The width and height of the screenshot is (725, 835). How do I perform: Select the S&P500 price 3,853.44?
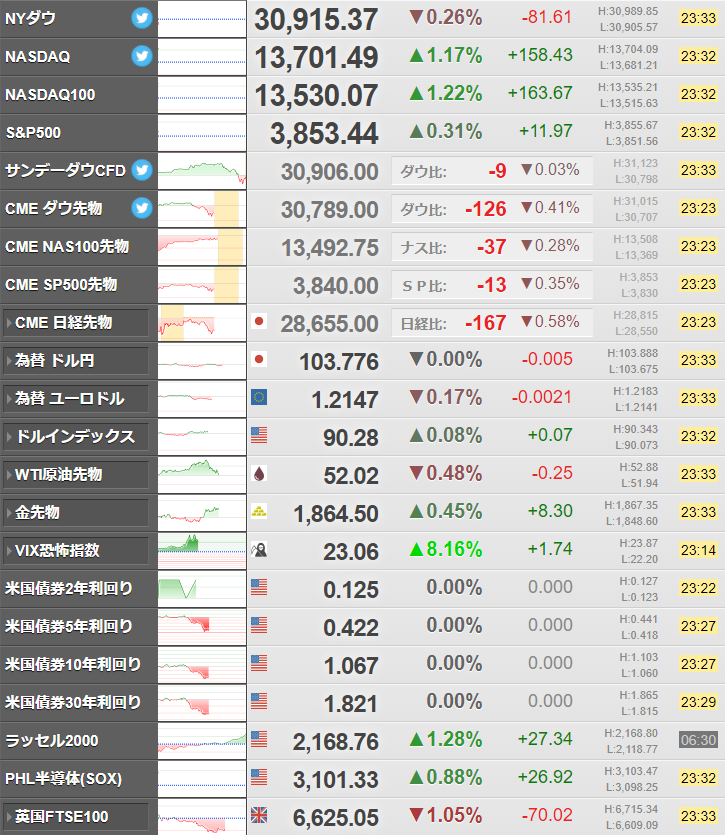[x=324, y=134]
